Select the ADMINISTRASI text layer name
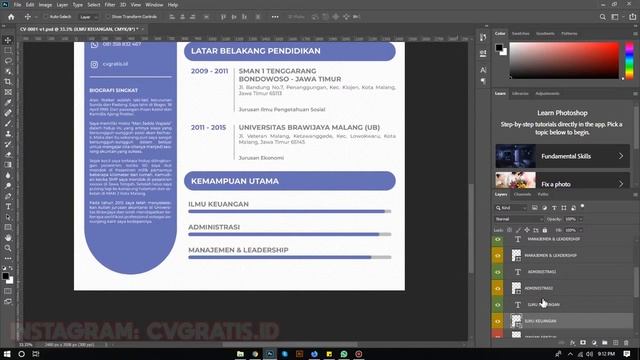The image size is (640, 360). pos(542,272)
